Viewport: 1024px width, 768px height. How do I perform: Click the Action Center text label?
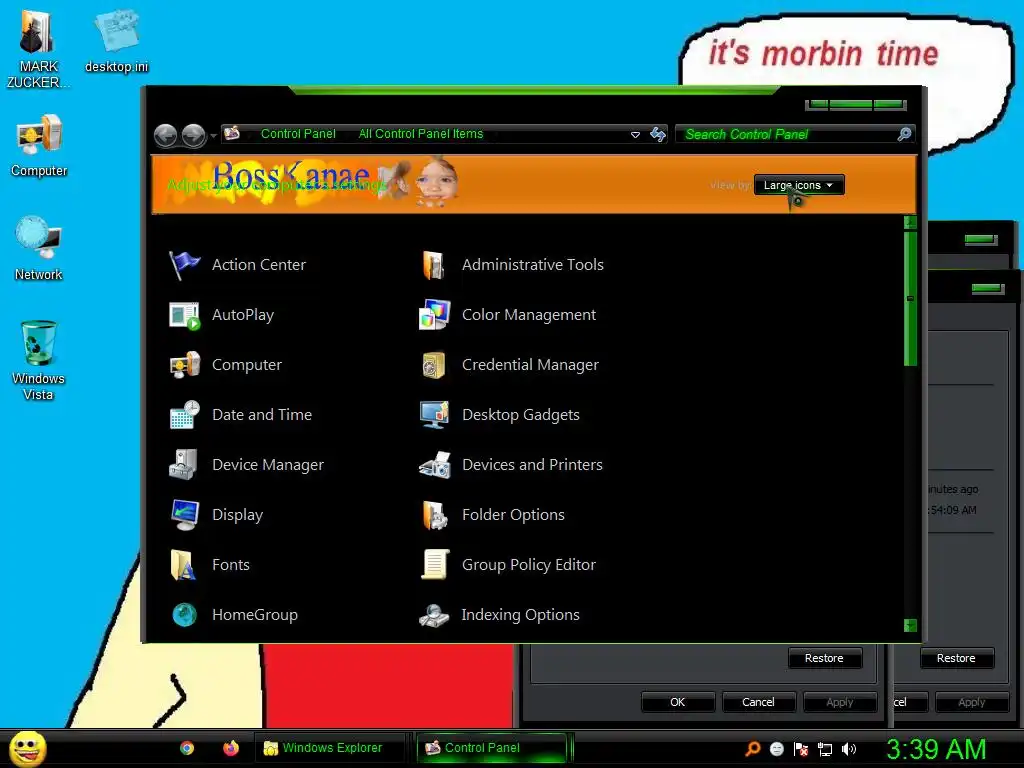259,264
